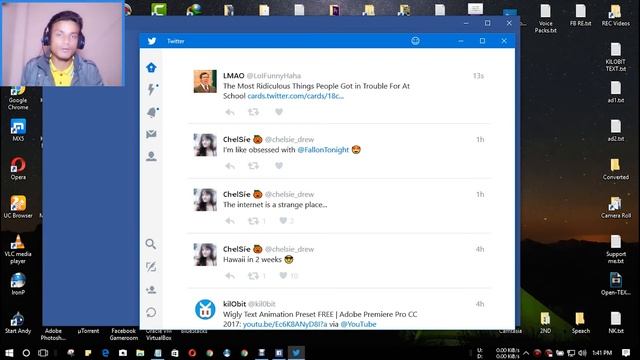
Task: Open Google Chrome desktop shortcut
Action: click(x=18, y=98)
